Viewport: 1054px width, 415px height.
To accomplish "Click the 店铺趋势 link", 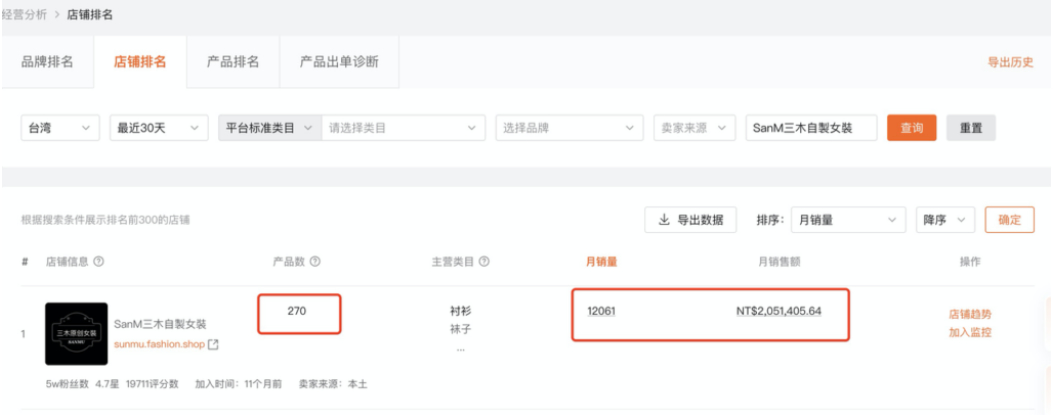I will click(970, 314).
